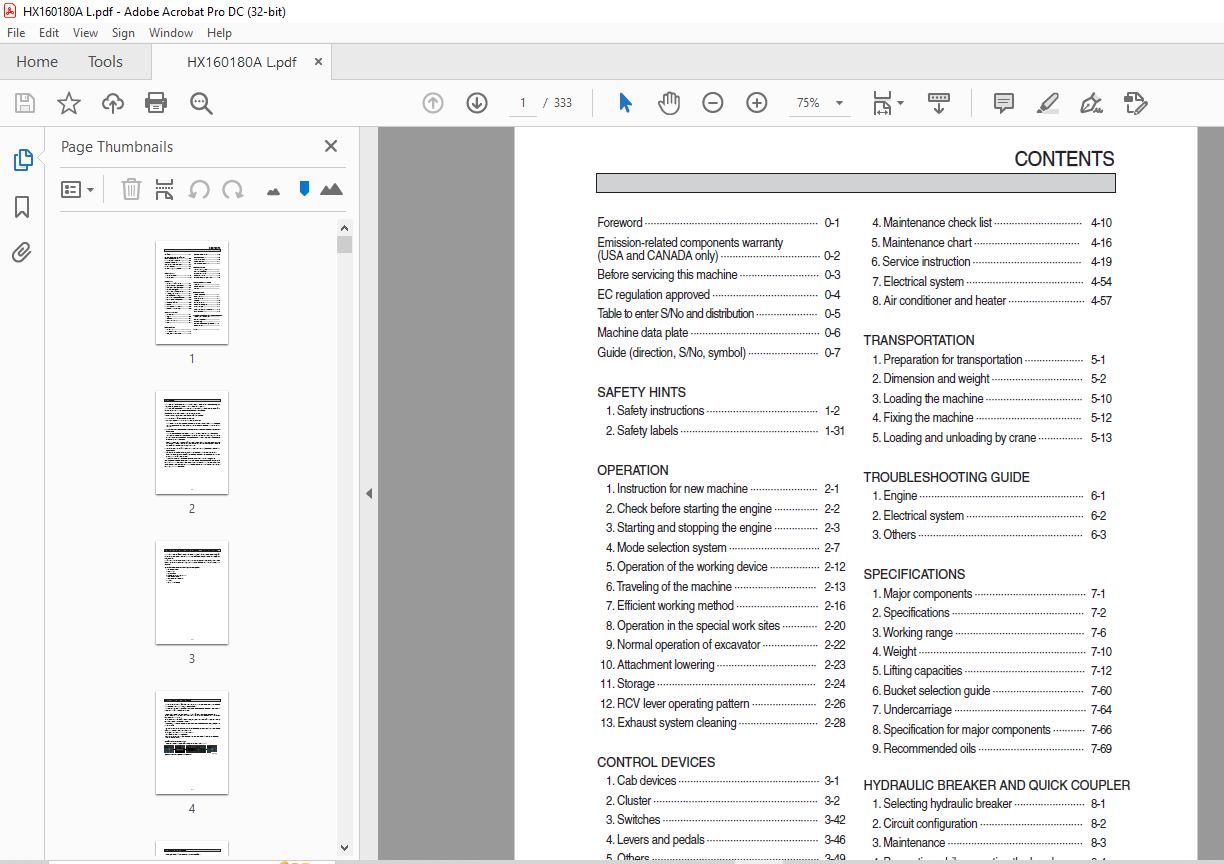Open the Help menu
Viewport: 1224px width, 864px height.
coord(219,33)
